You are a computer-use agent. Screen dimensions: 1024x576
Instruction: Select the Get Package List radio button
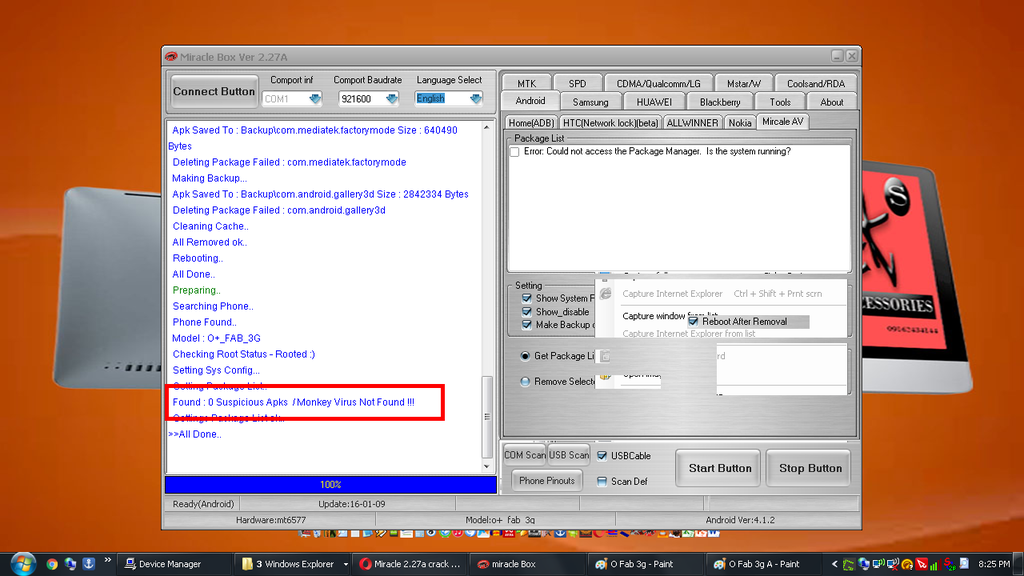(525, 356)
